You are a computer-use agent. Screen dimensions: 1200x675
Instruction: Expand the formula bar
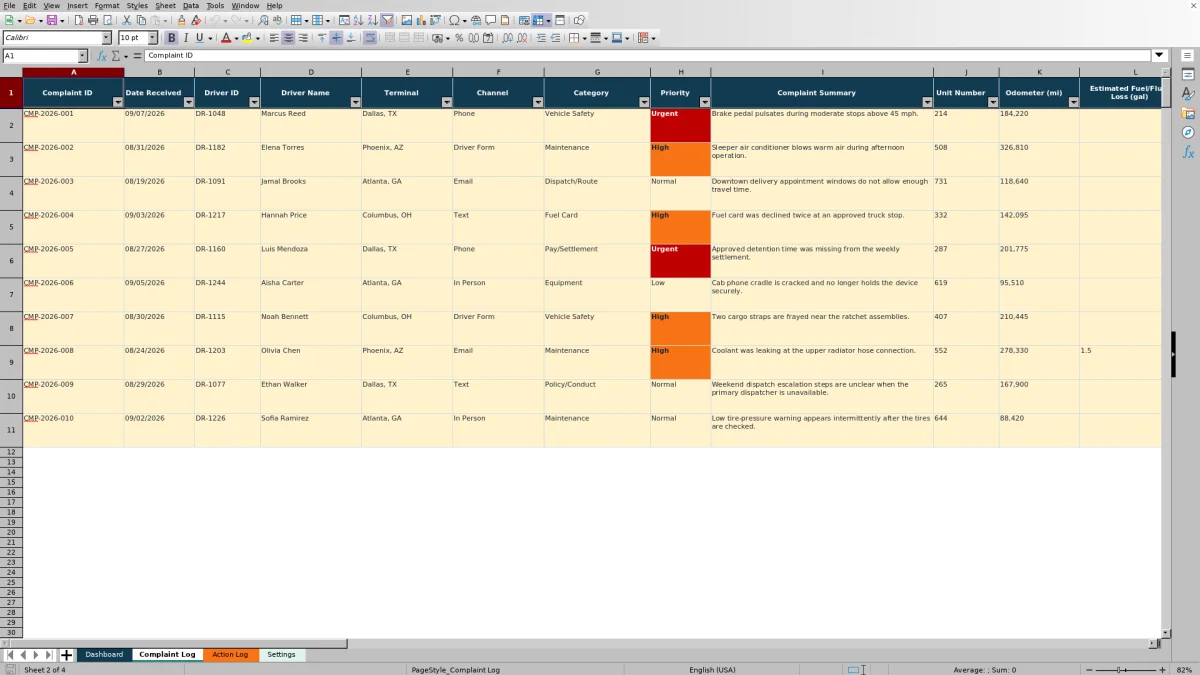(1160, 56)
